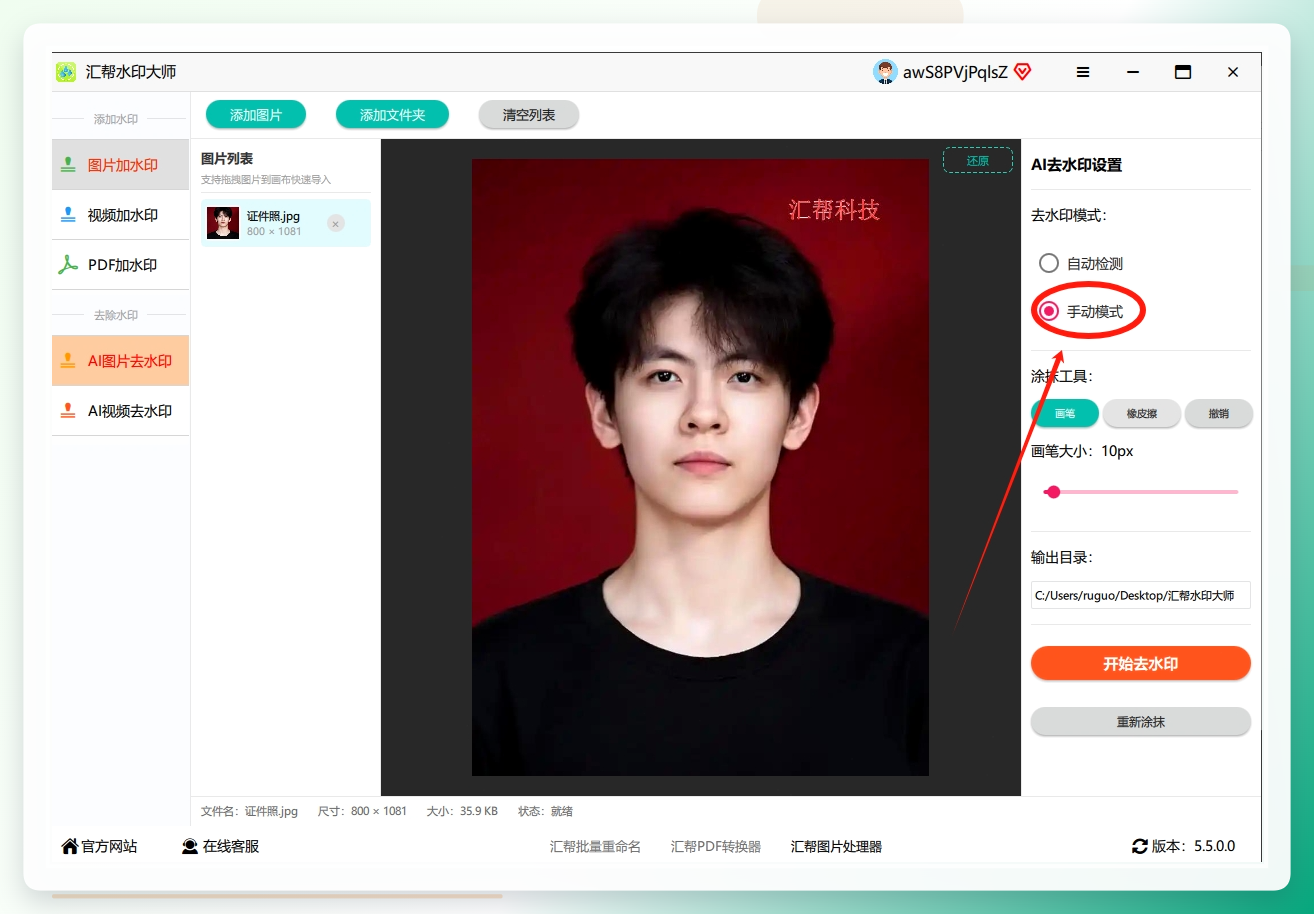Click the 输出目录 path field
Viewport: 1314px width, 914px height.
(x=1141, y=595)
